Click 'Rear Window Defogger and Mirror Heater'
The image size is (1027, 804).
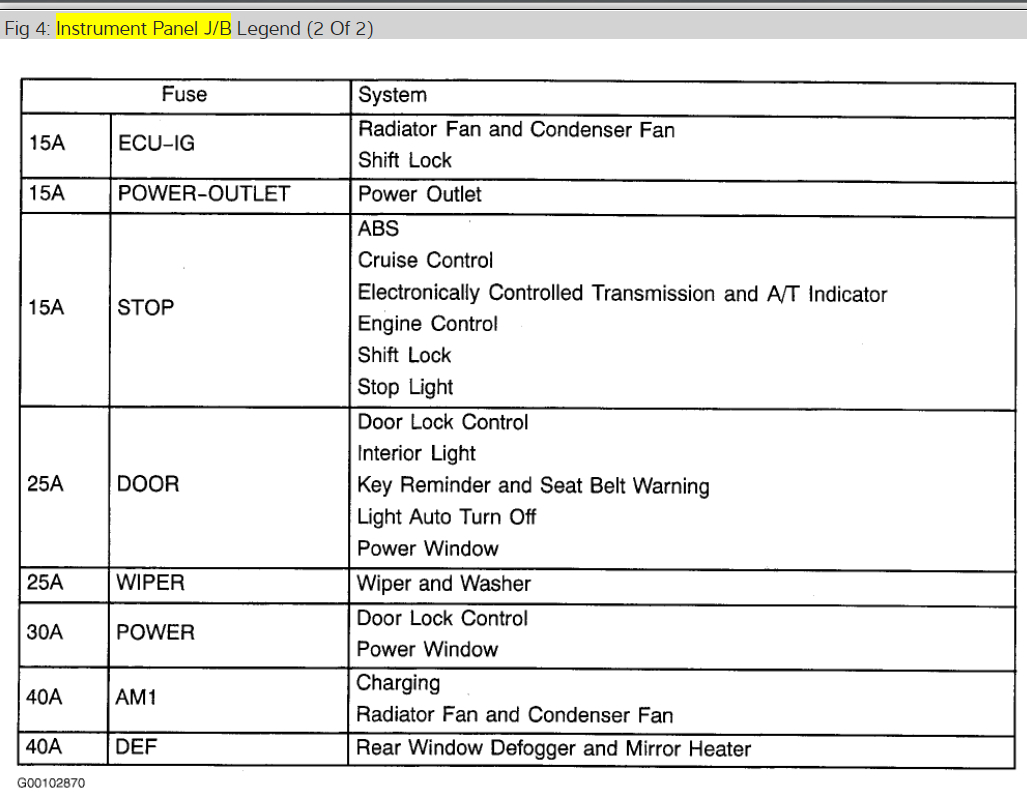pyautogui.click(x=553, y=748)
